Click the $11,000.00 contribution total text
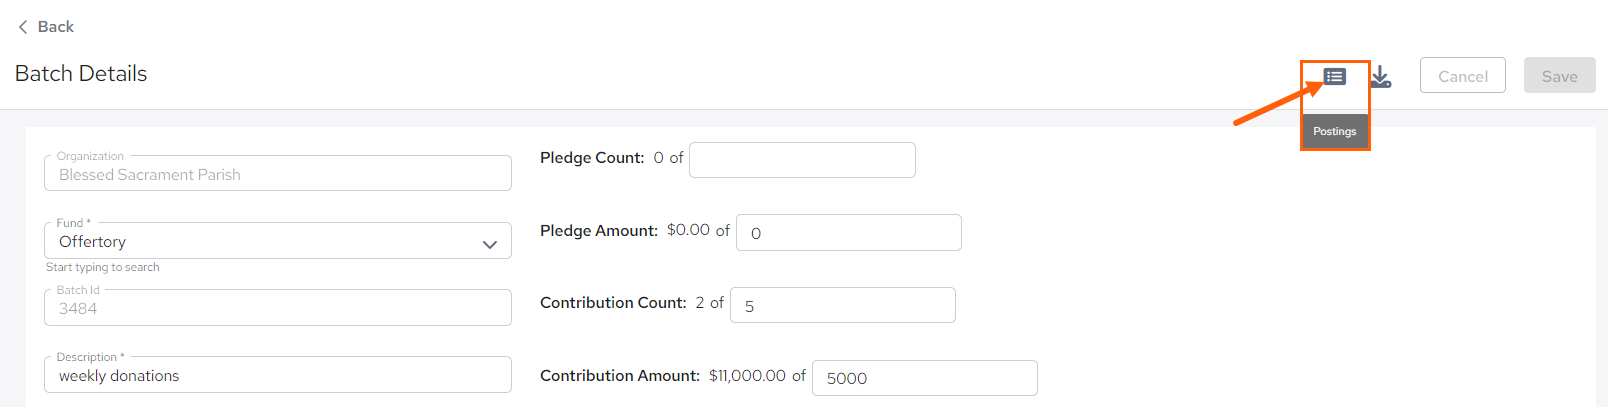The image size is (1608, 407). (x=747, y=376)
